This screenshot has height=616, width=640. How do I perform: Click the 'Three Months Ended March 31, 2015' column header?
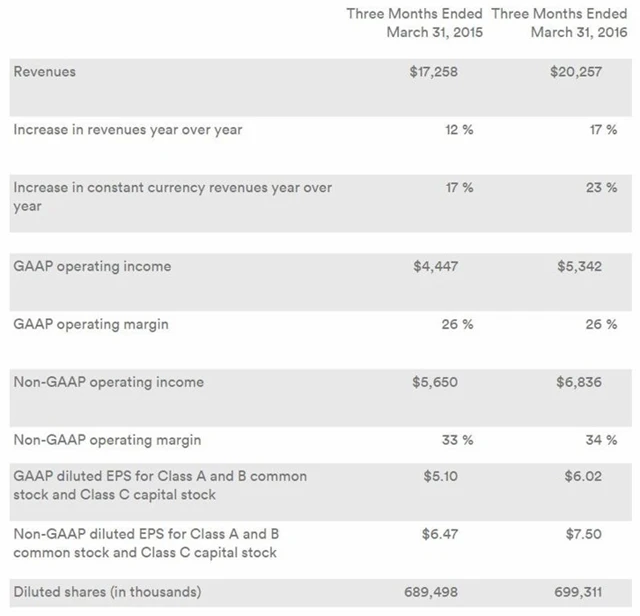[414, 22]
